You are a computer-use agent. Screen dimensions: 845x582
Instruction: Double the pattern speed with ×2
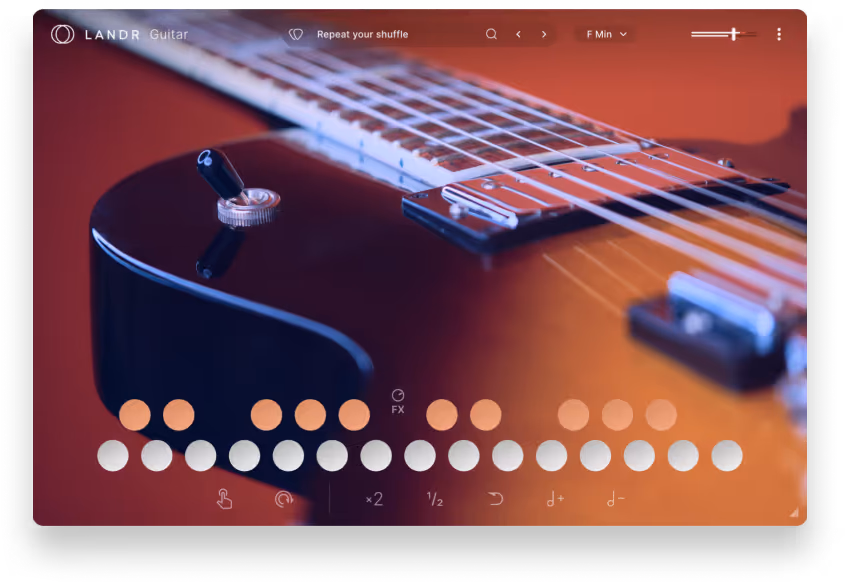pyautogui.click(x=375, y=499)
